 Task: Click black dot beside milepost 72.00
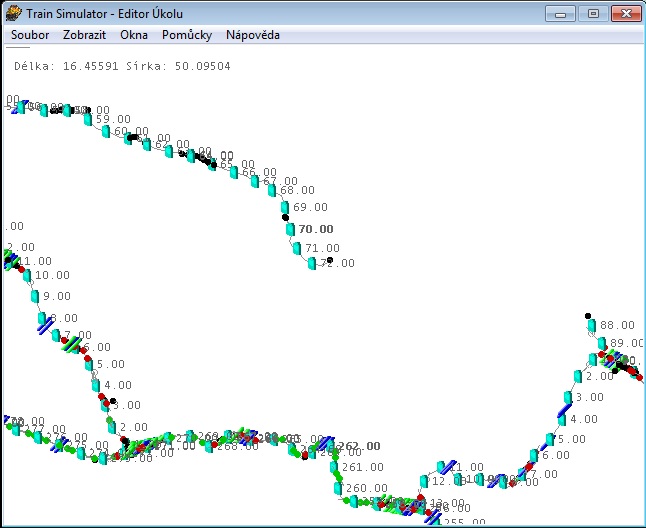(x=330, y=260)
